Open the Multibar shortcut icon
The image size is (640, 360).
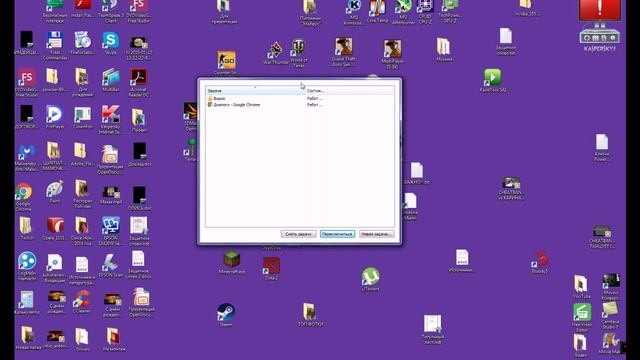pos(111,80)
